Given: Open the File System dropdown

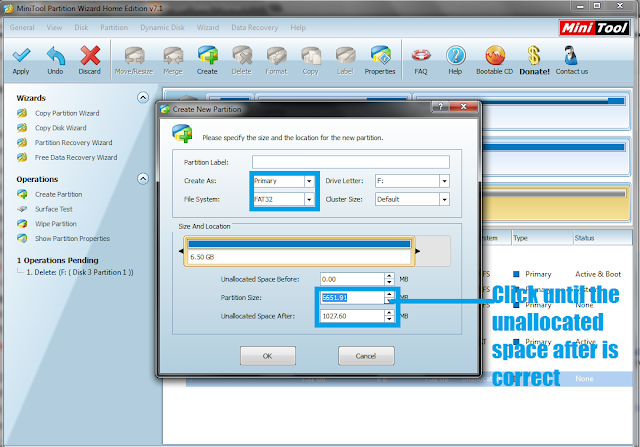Looking at the screenshot, I should [x=309, y=199].
